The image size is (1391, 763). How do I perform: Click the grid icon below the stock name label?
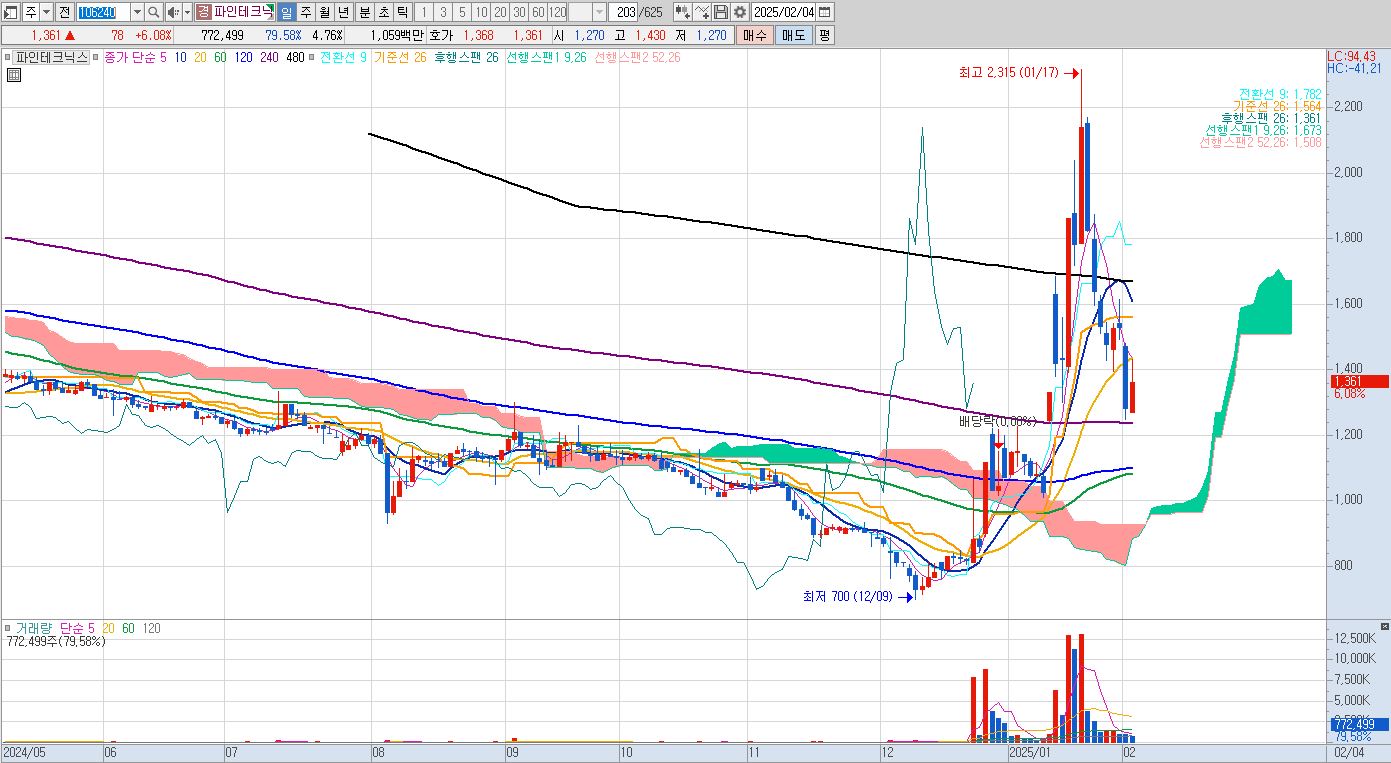[x=14, y=74]
